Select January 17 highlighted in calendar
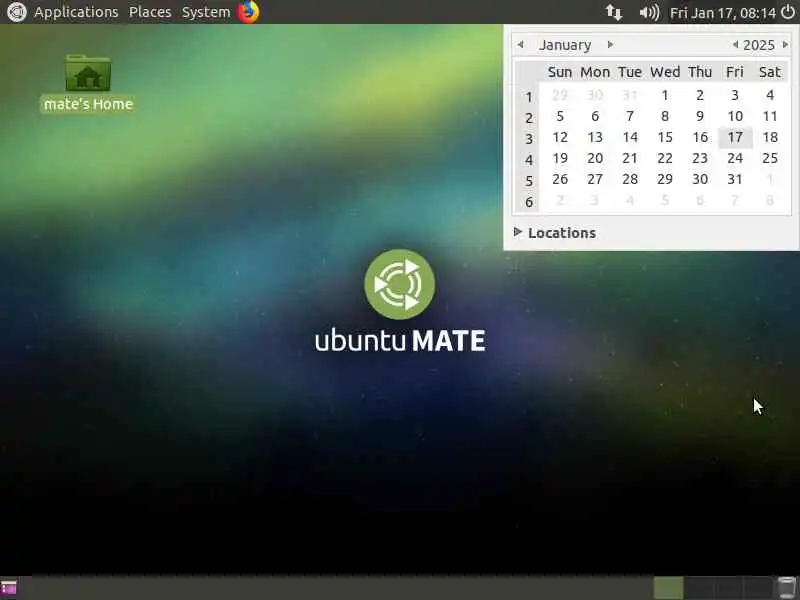Image resolution: width=800 pixels, height=600 pixels. (735, 137)
